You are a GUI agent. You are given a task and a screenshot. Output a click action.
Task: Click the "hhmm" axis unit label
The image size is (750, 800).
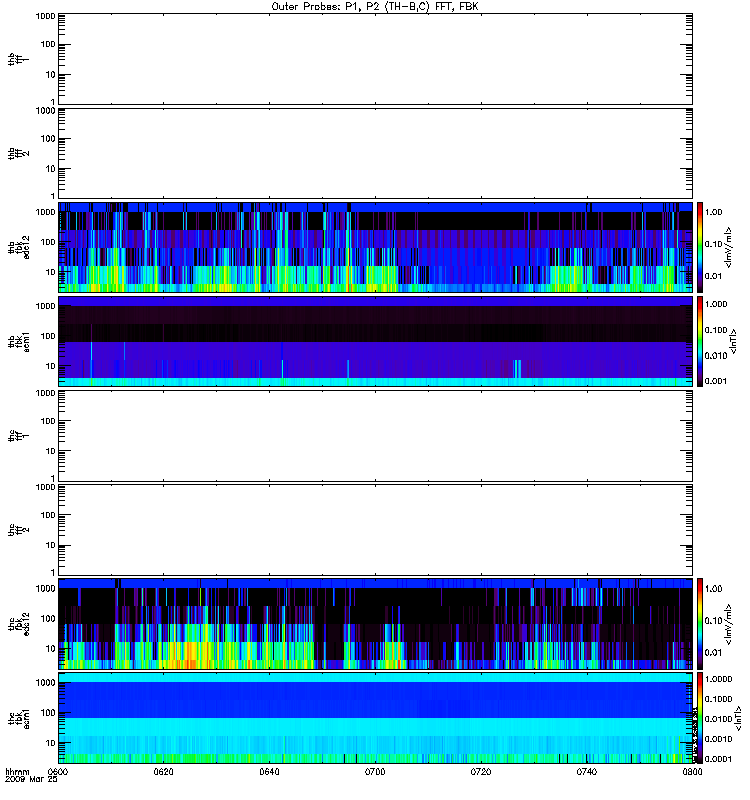coord(17,771)
